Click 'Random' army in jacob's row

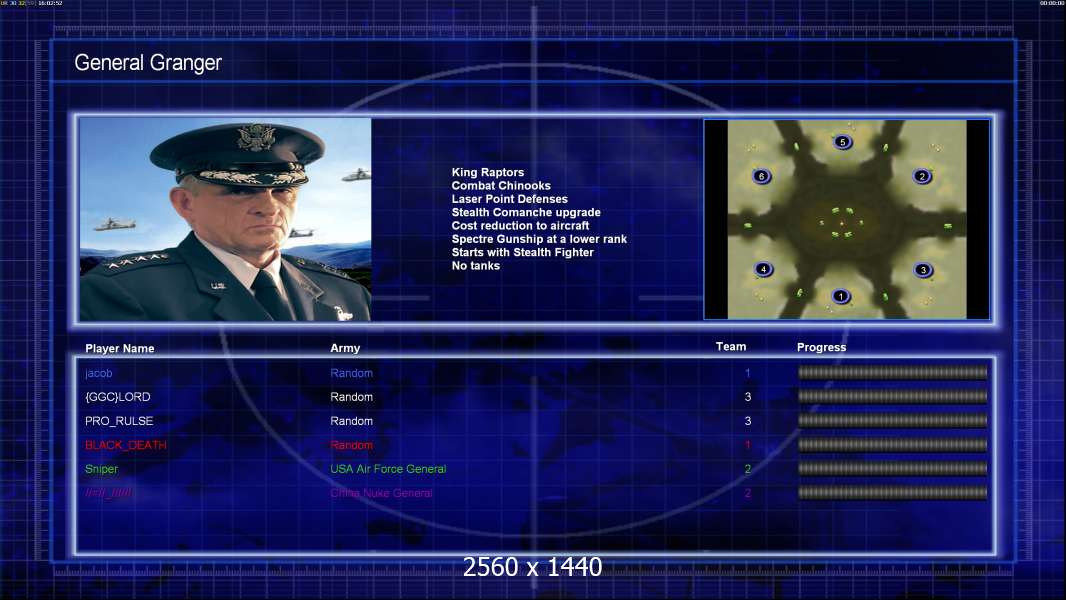coord(351,373)
